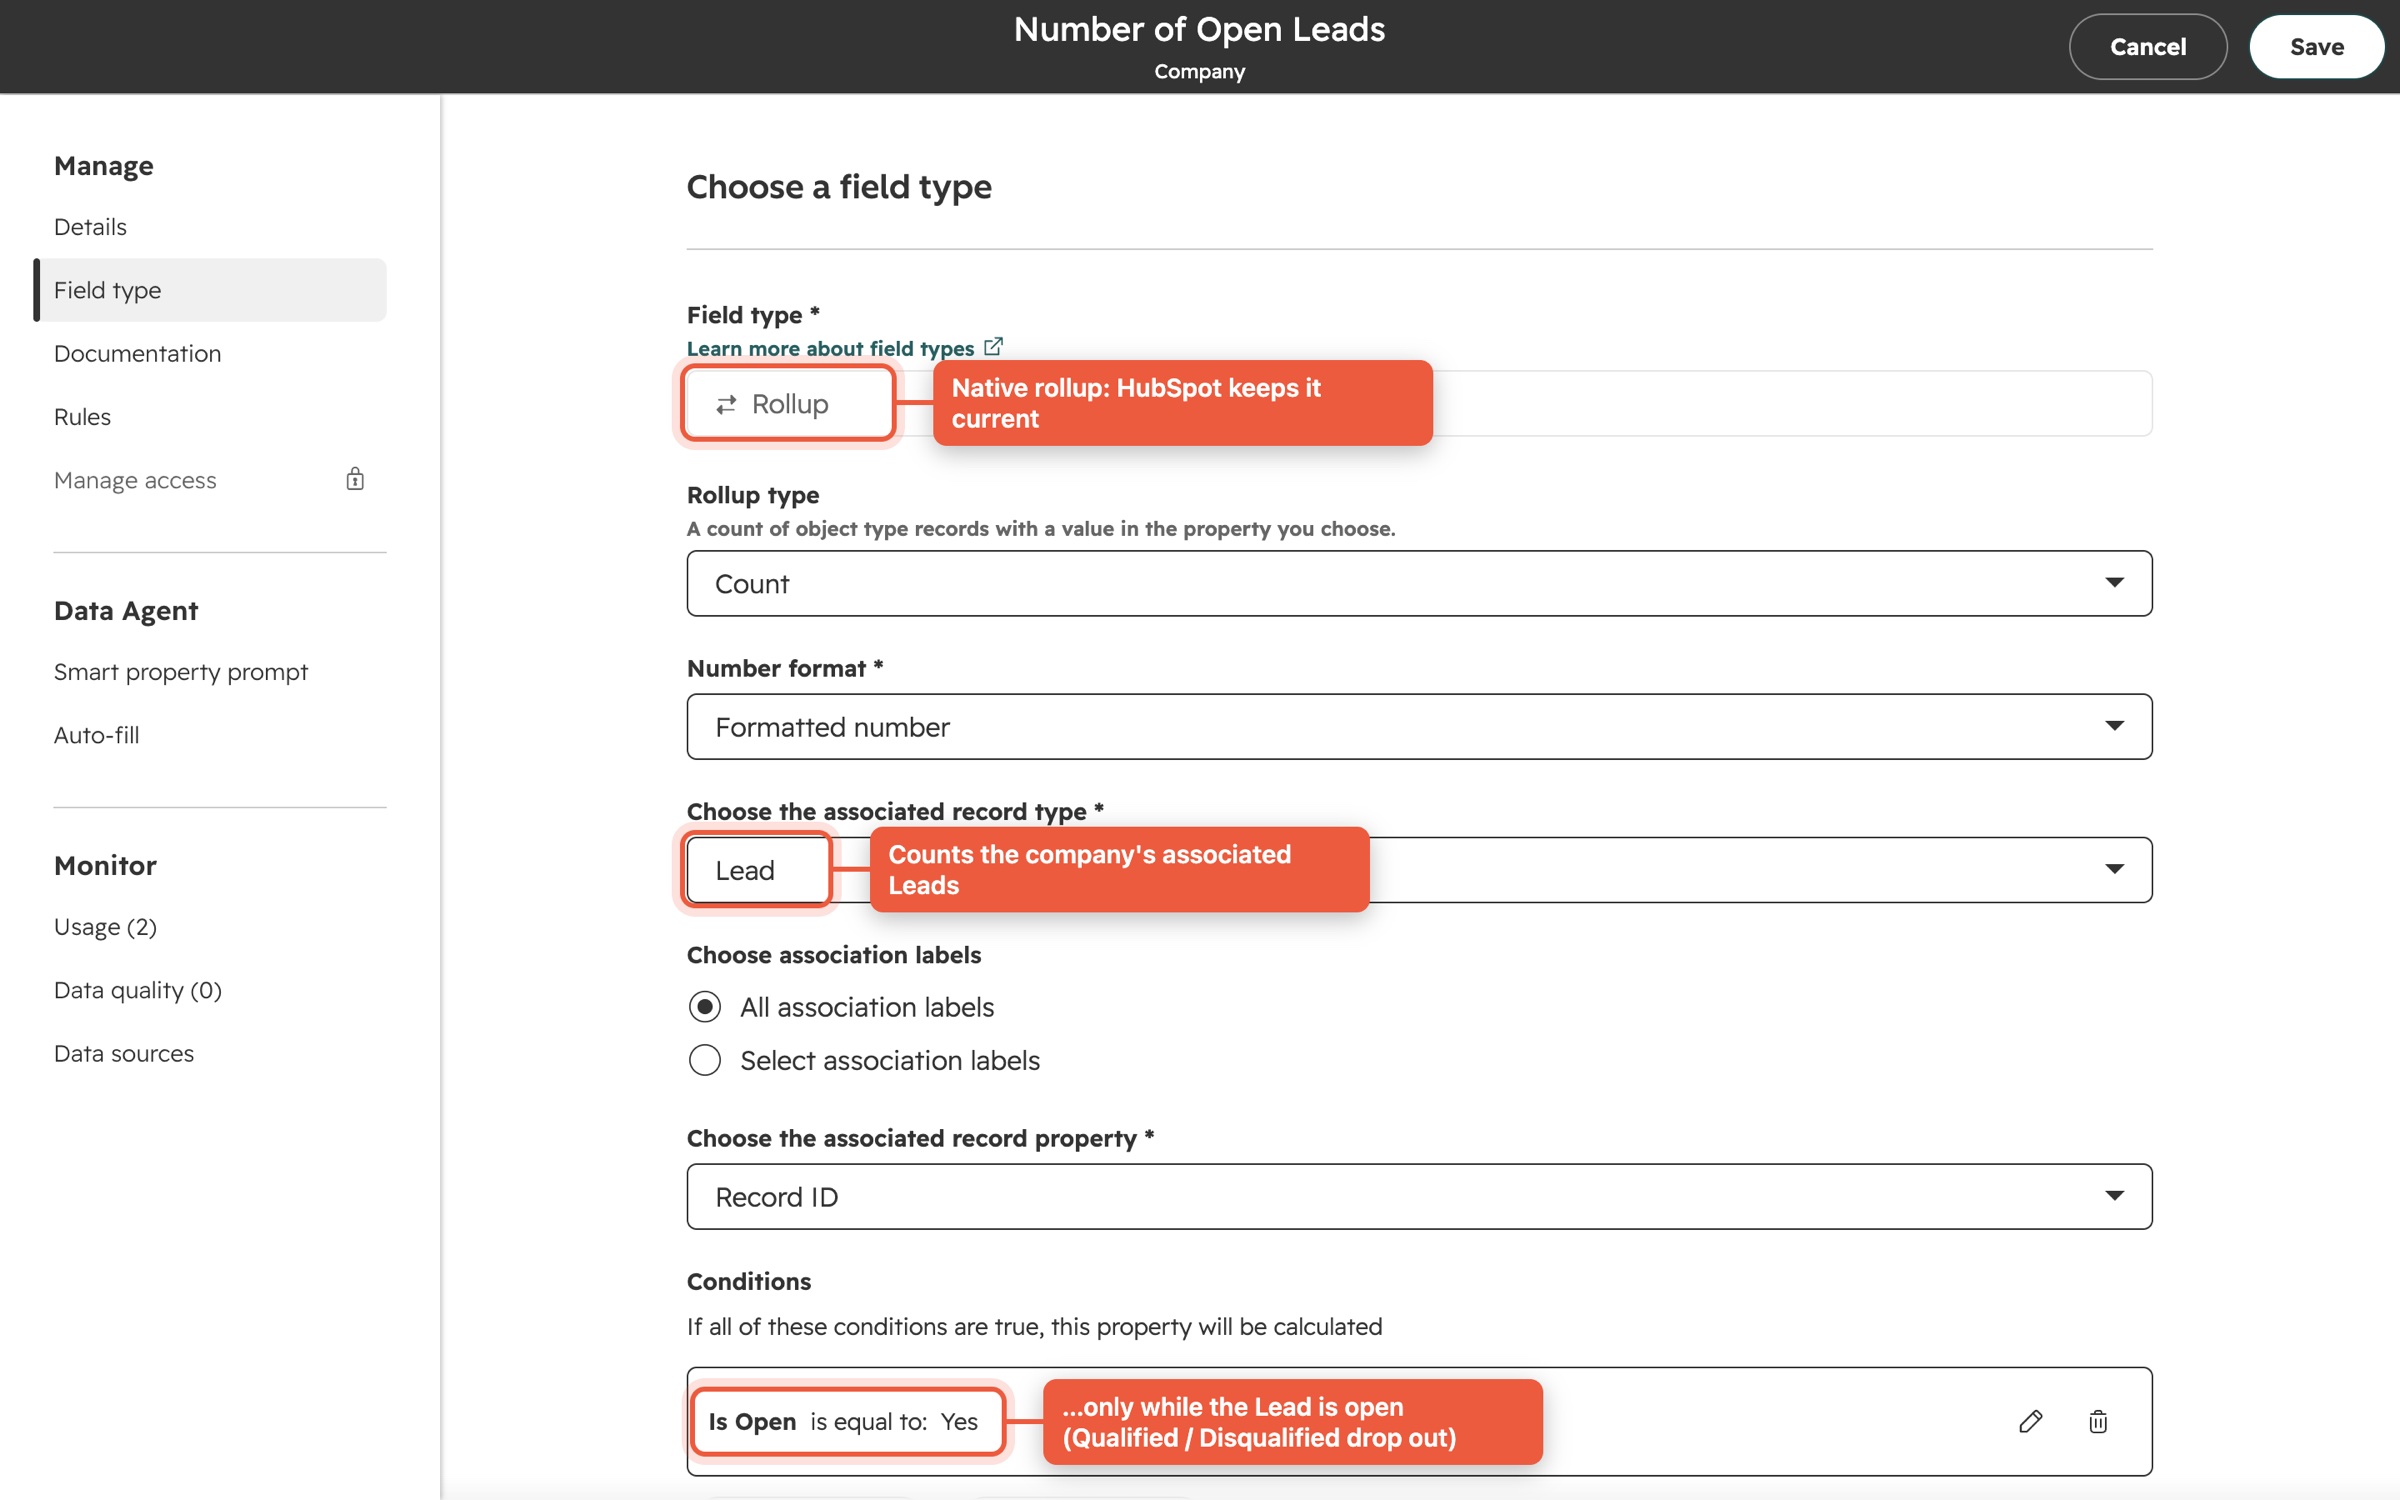Click the Number of Open Leads title

point(1199,29)
